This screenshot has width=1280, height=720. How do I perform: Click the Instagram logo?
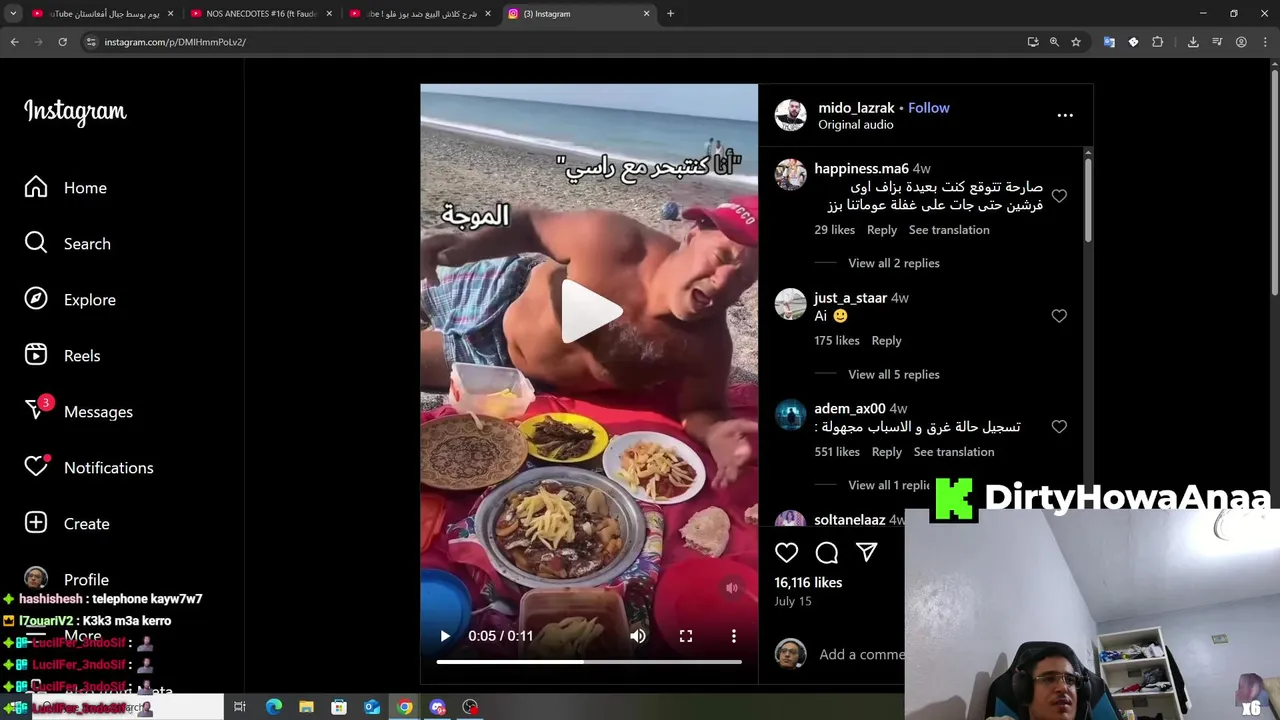point(75,111)
